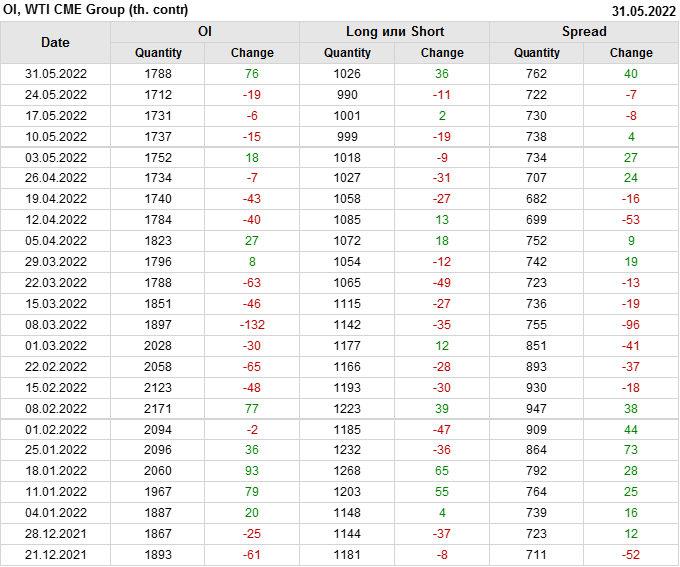Click the "OI" group header
680x567 pixels.
204,31
